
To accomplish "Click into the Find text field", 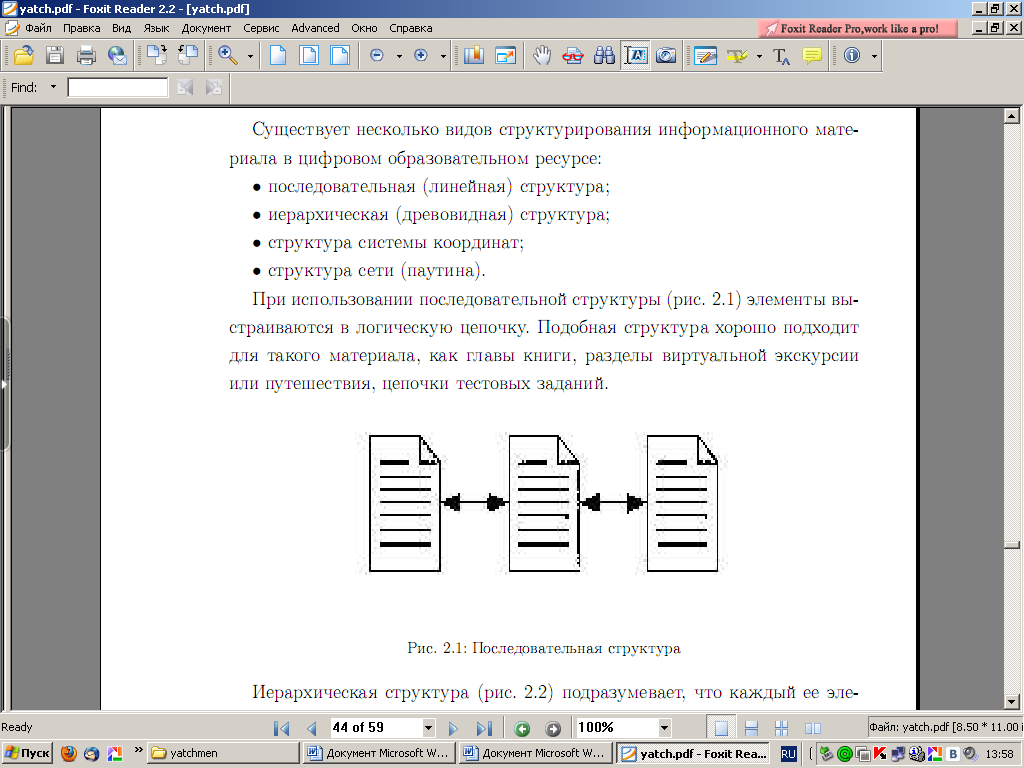I will [118, 87].
